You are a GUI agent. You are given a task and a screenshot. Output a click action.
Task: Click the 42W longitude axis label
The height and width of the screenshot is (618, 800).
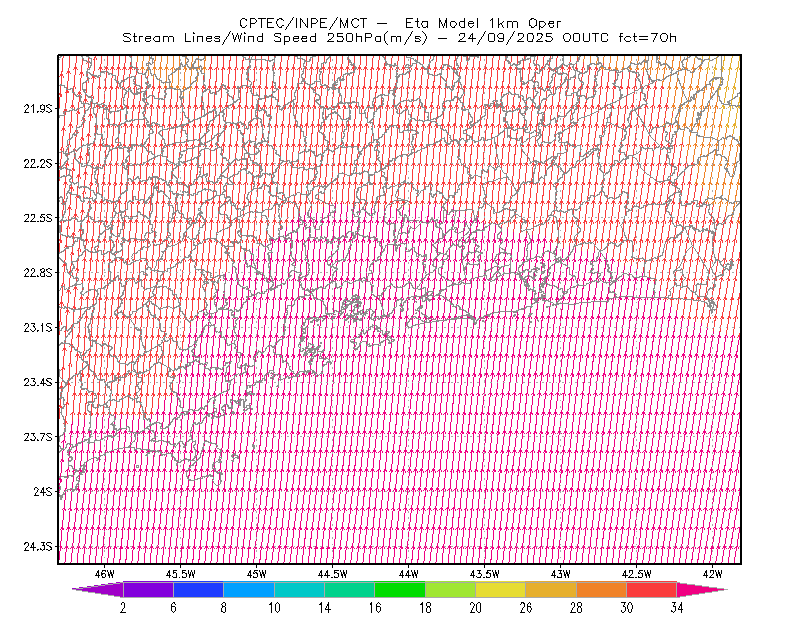712,574
